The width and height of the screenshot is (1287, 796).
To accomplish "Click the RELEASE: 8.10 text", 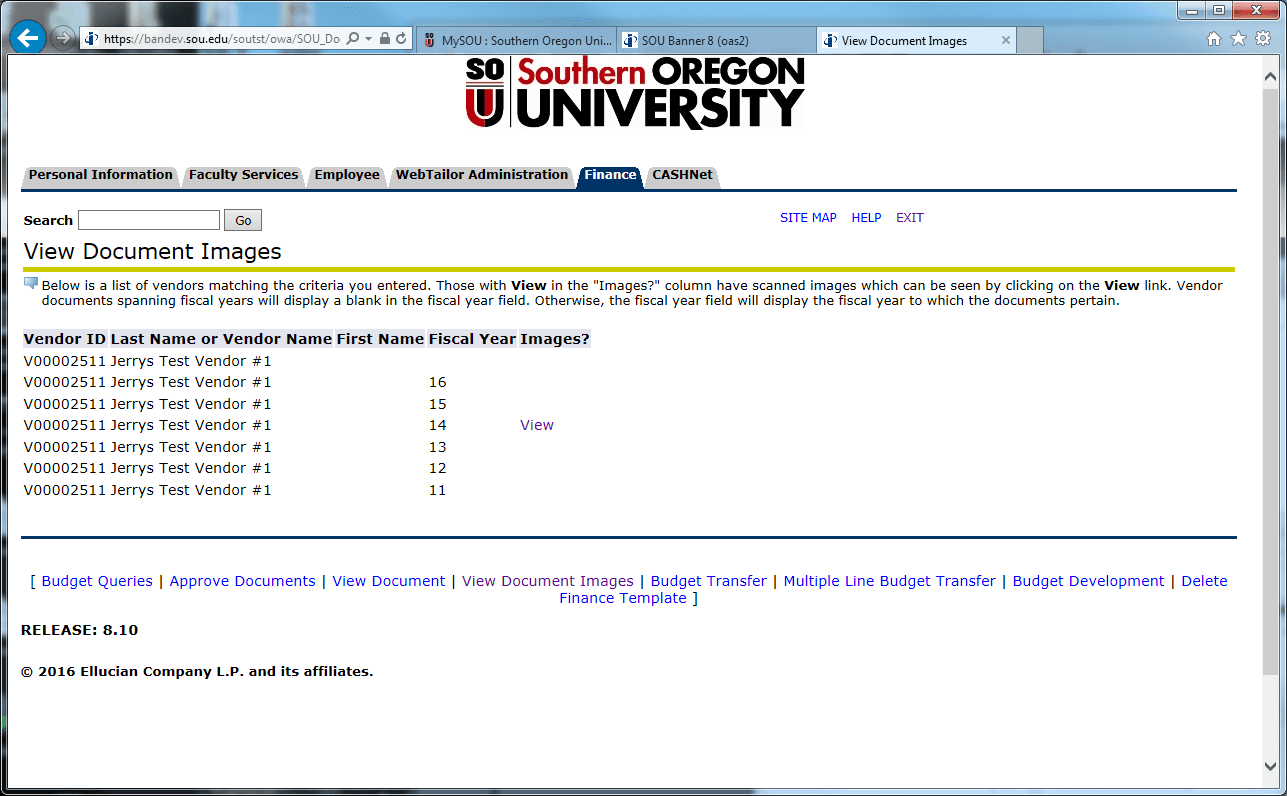I will point(80,630).
